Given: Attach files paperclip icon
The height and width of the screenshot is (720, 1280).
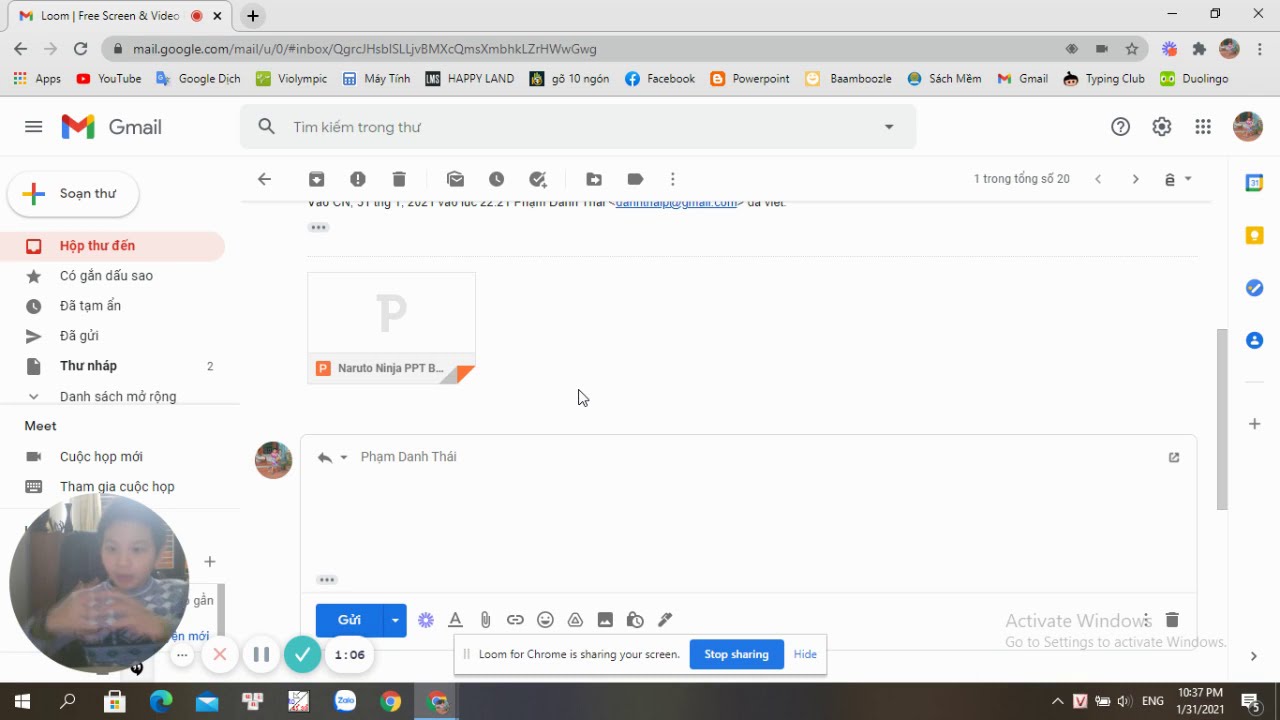Looking at the screenshot, I should pos(485,620).
